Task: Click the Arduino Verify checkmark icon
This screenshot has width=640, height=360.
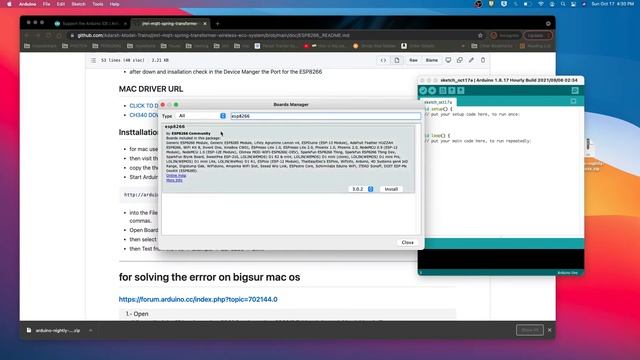Action: click(423, 91)
